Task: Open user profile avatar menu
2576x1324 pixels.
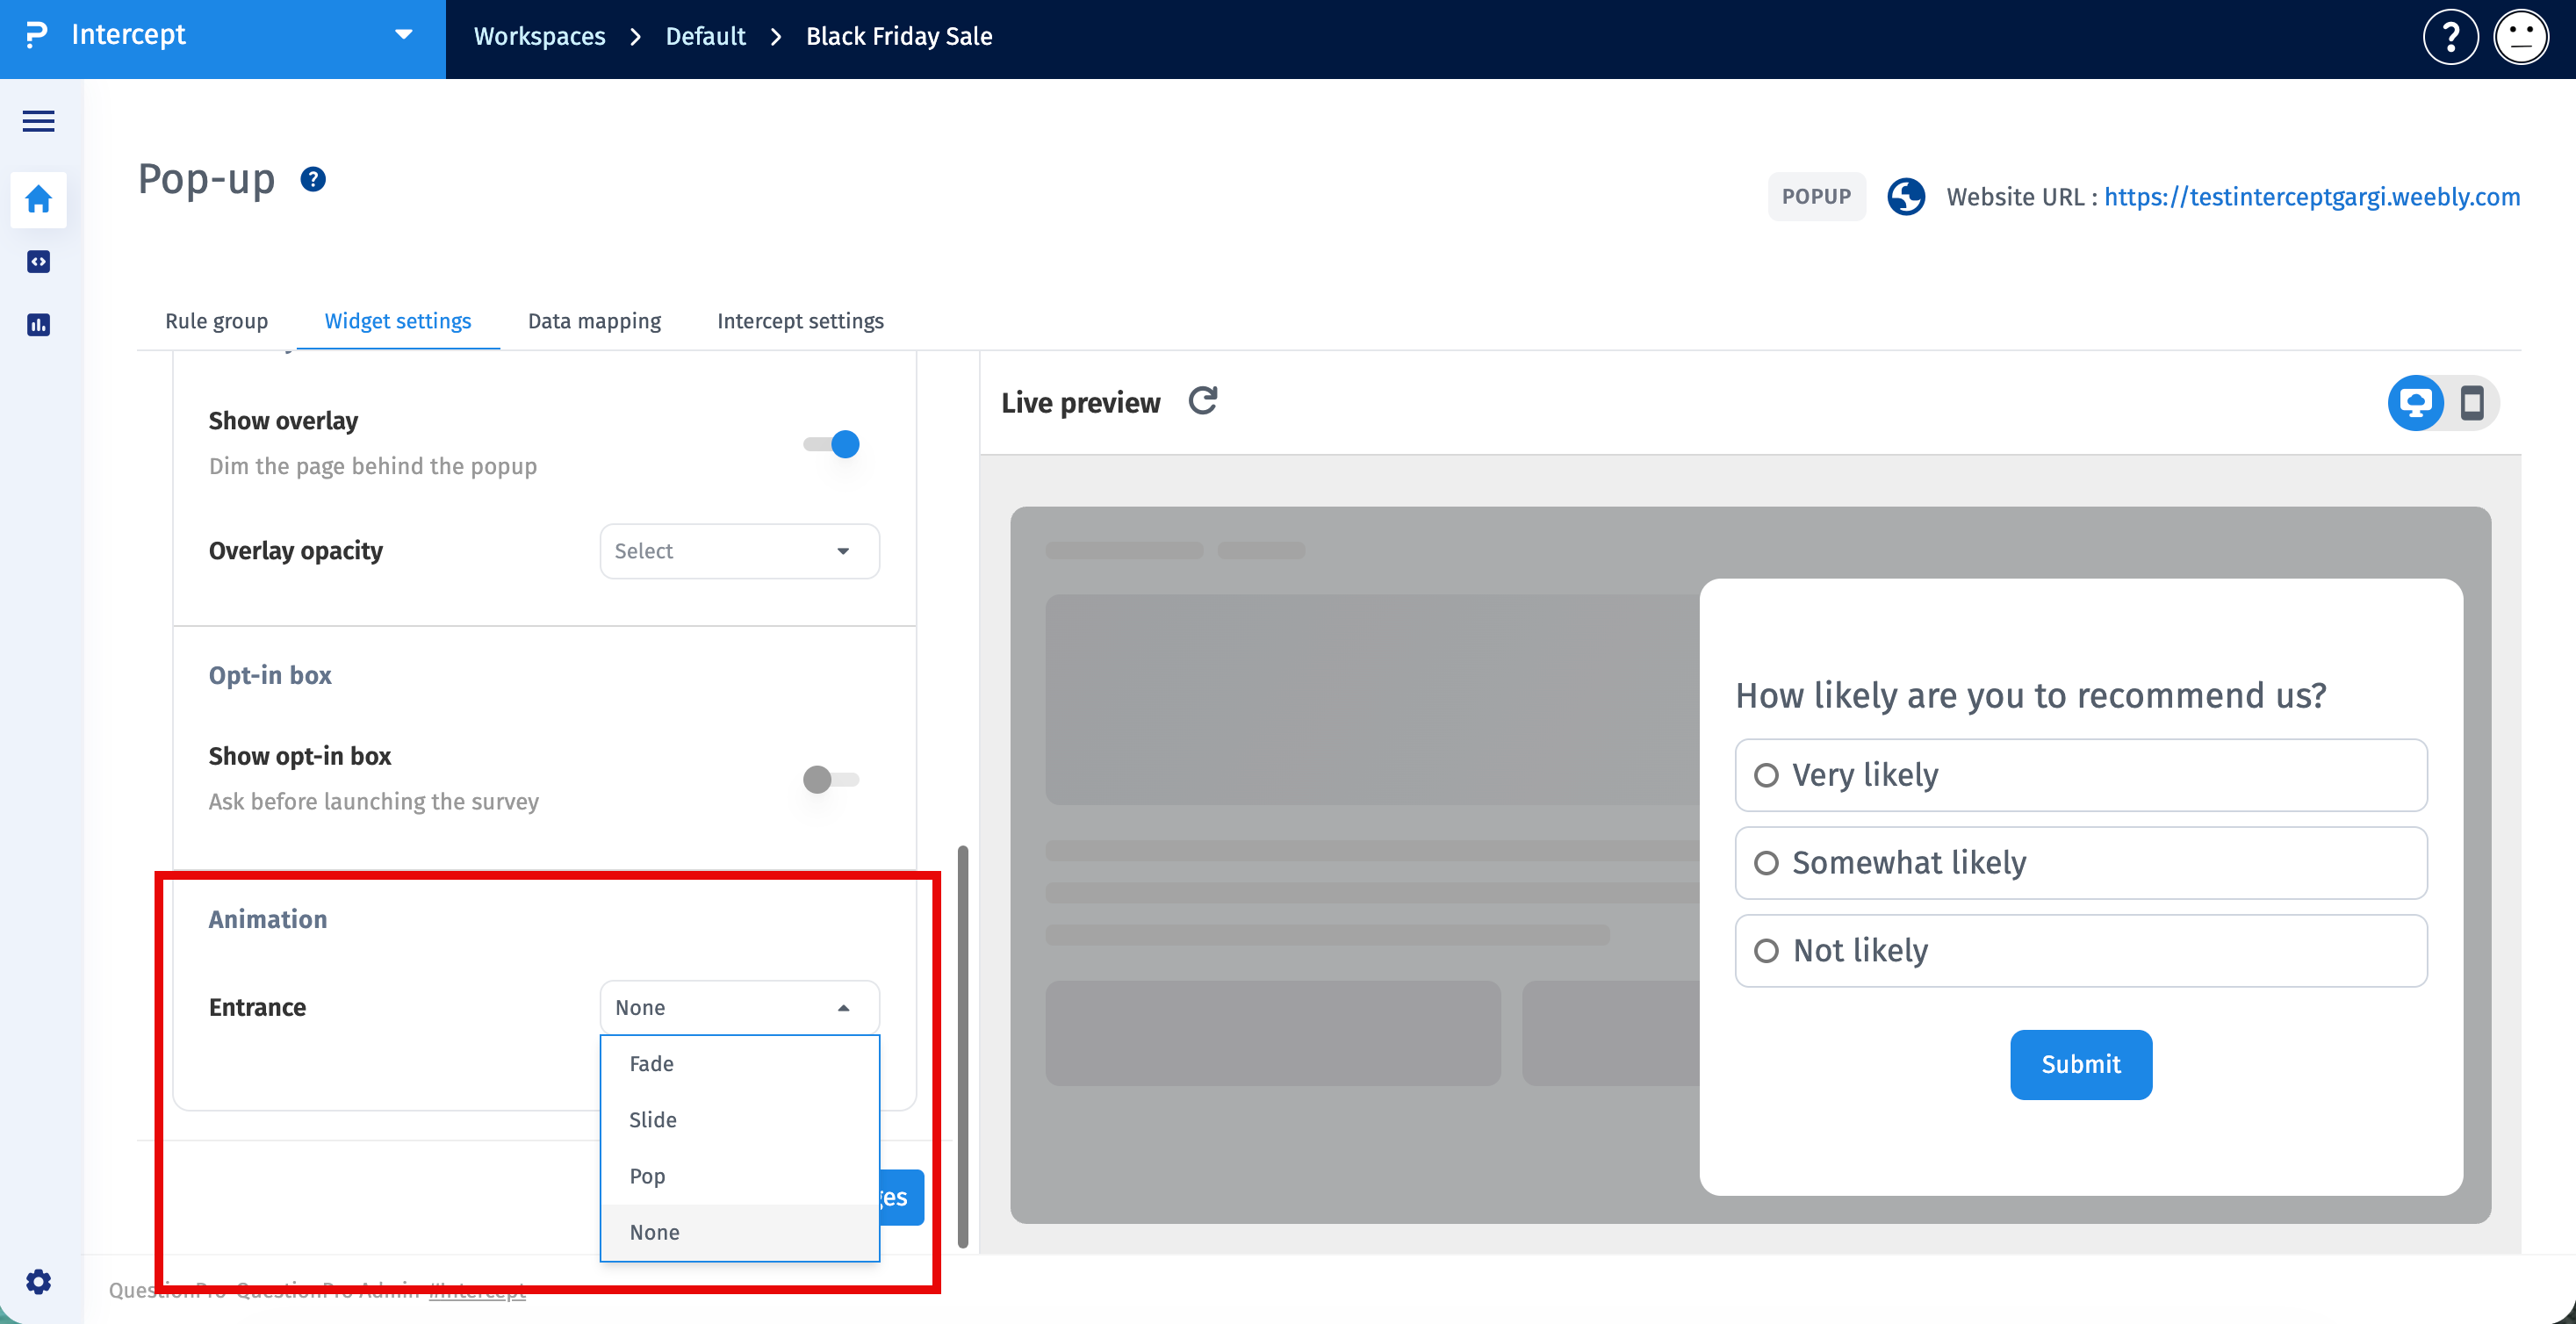Action: 2521,37
